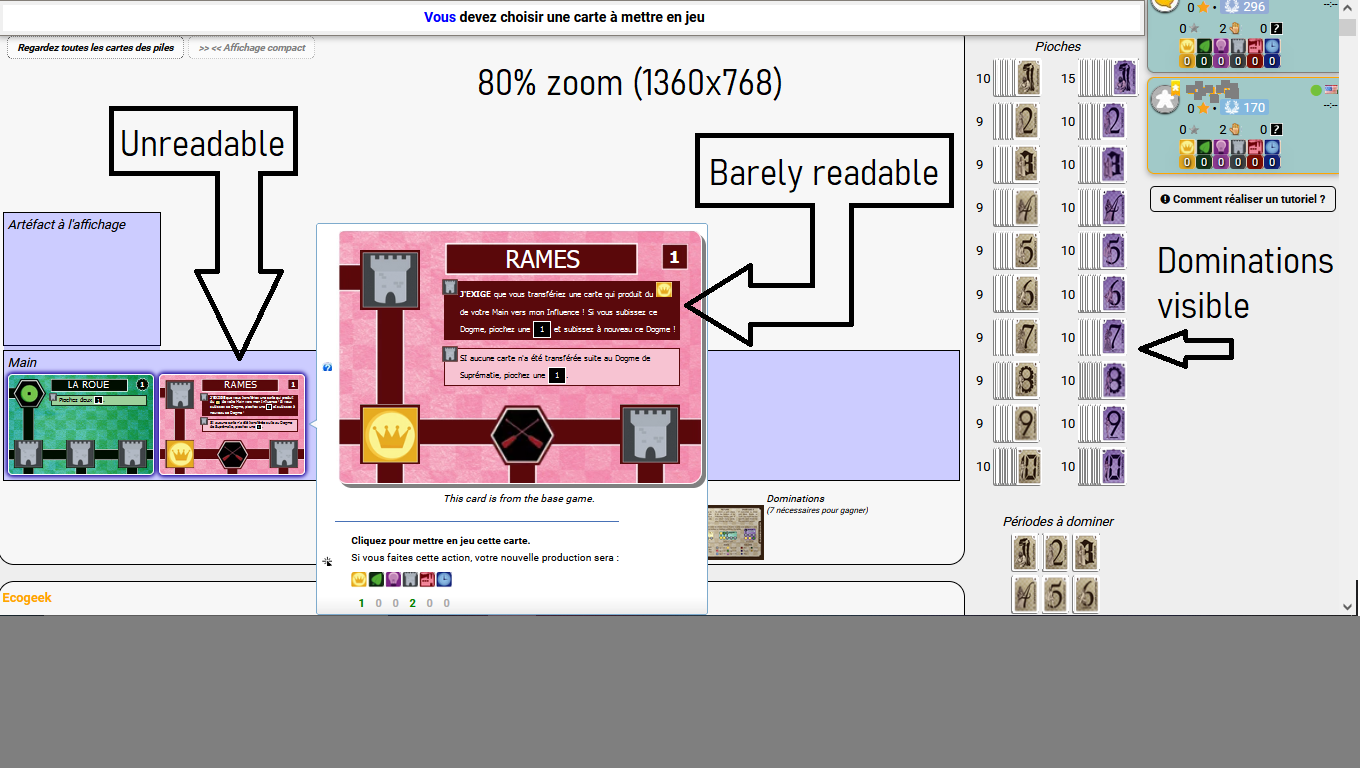Click the mouse-click pointer icon beside tooltip action text
Screen dimensions: 1360x768
point(327,561)
